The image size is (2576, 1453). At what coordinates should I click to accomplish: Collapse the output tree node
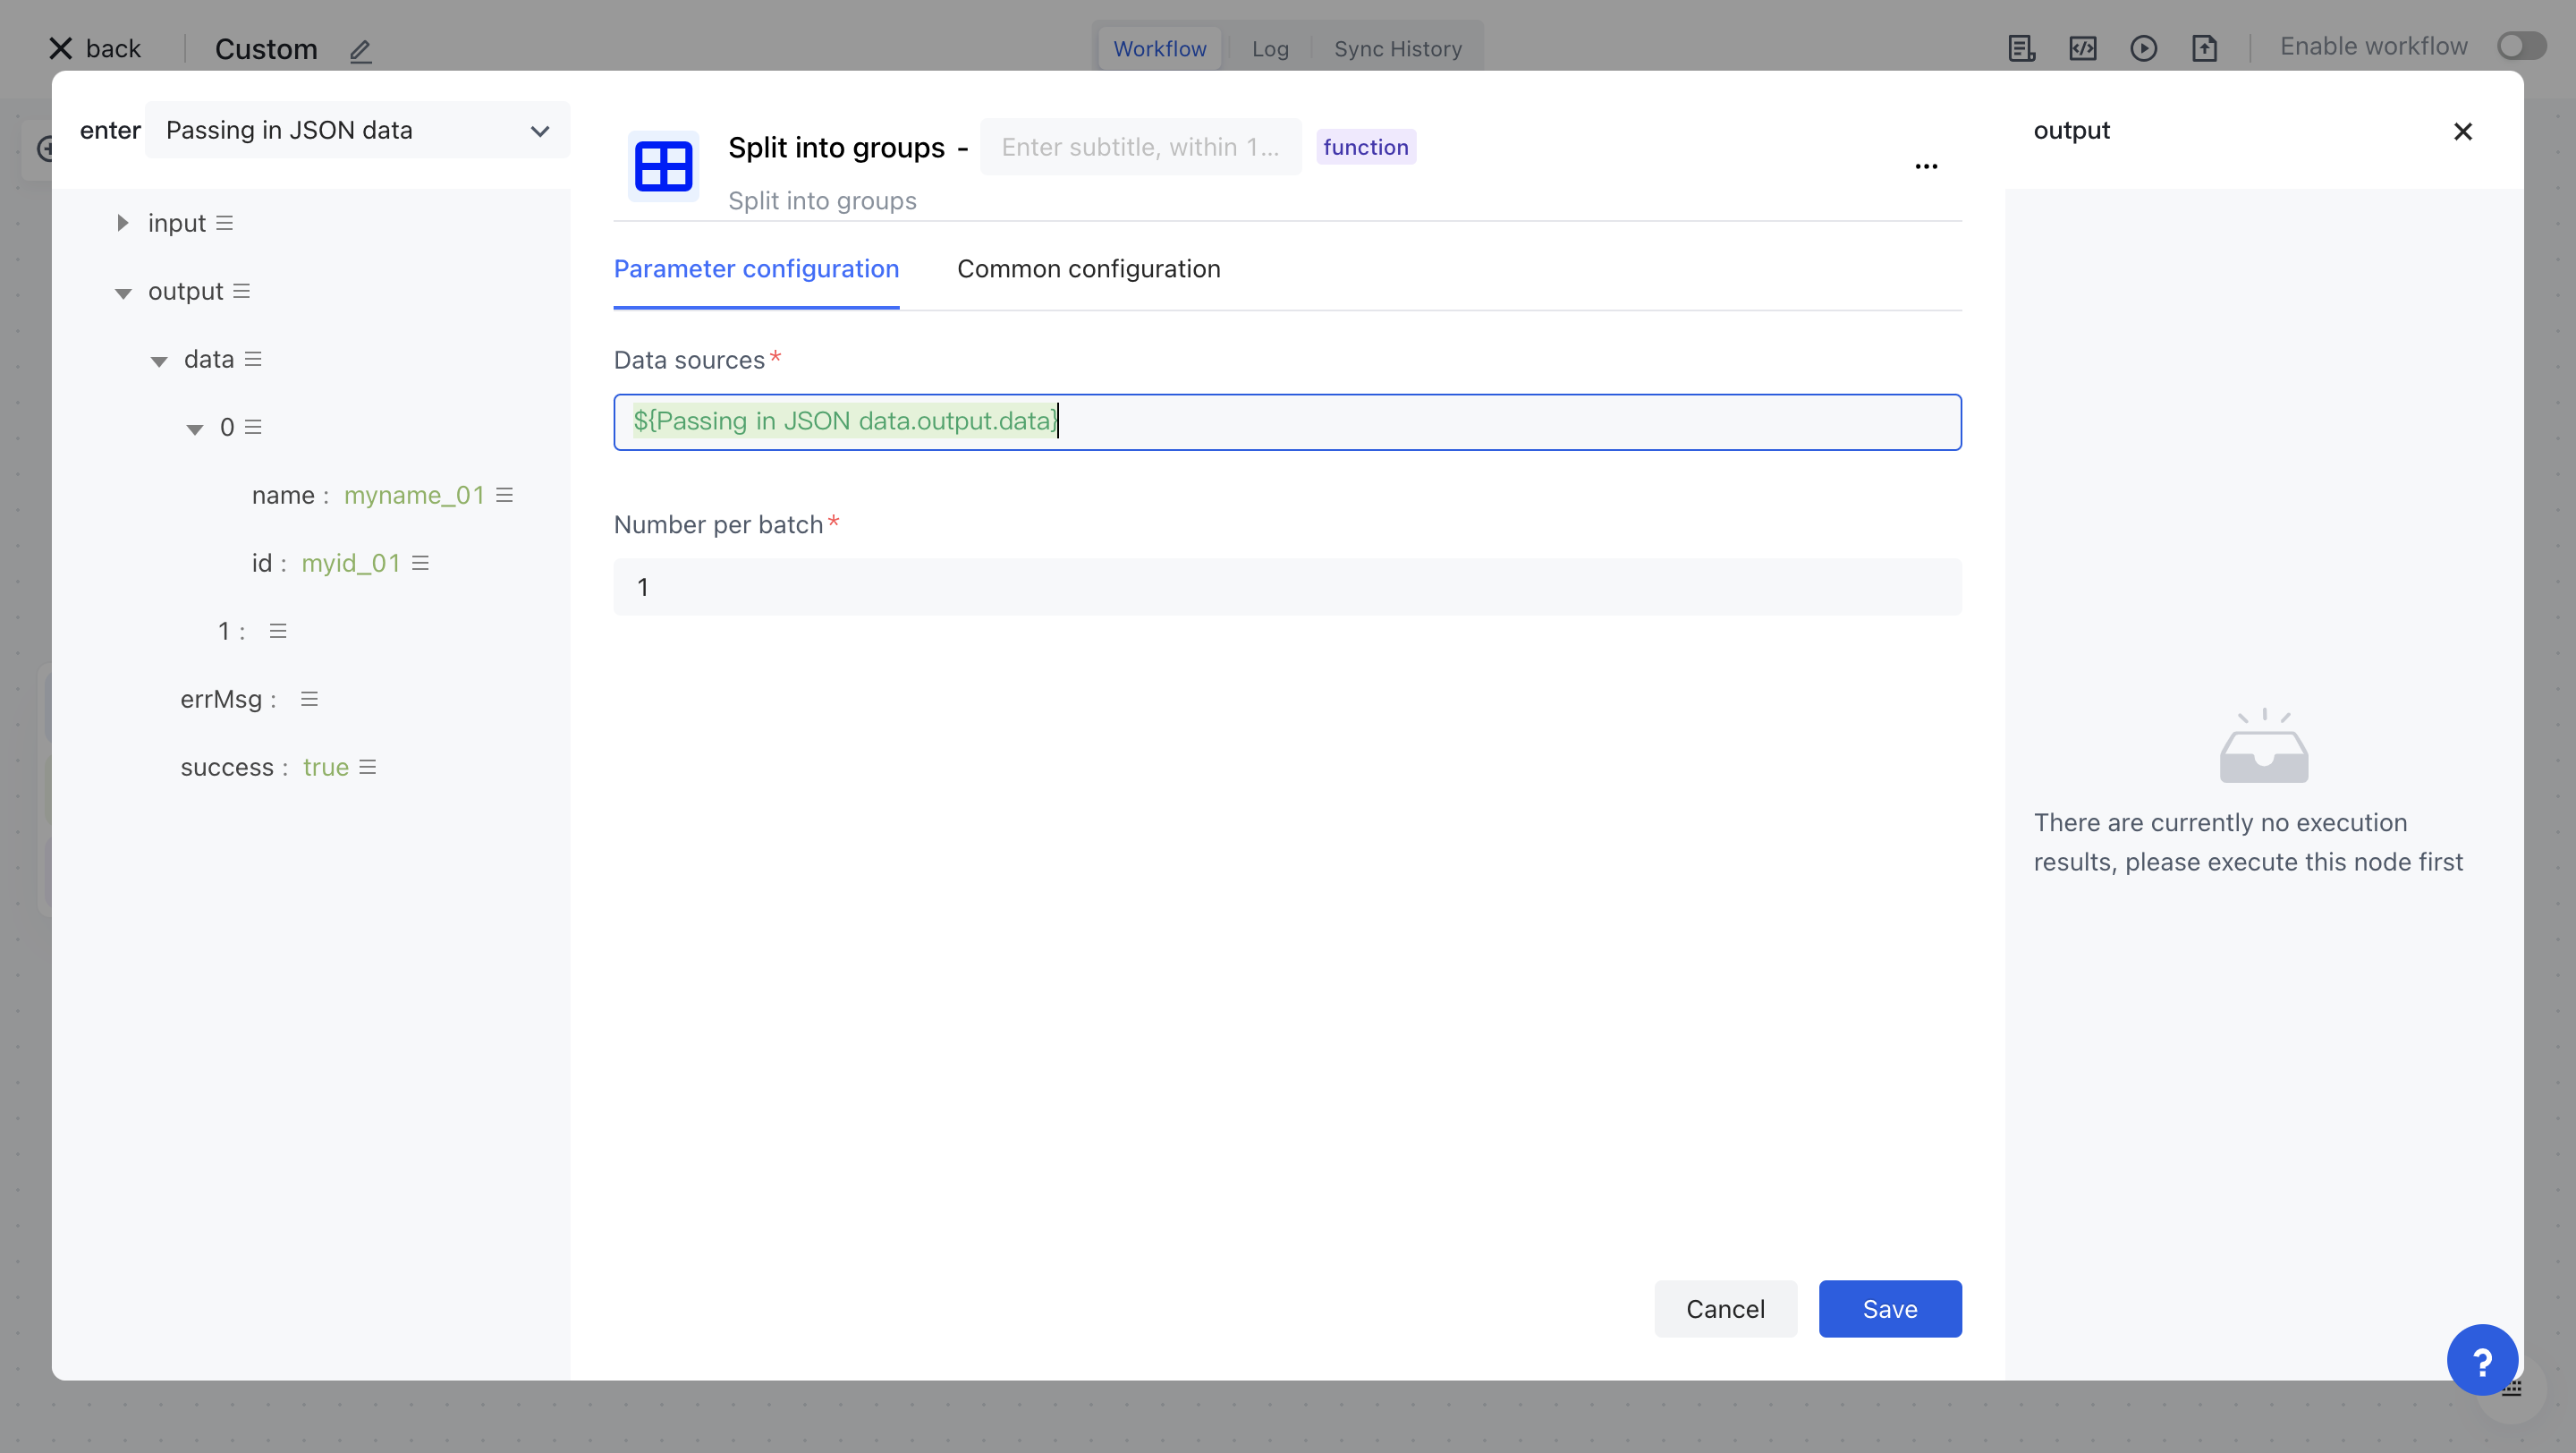coord(123,293)
